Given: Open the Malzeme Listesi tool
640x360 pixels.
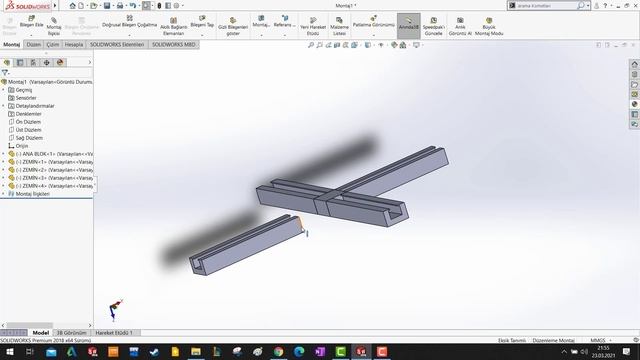Looking at the screenshot, I should [x=339, y=27].
